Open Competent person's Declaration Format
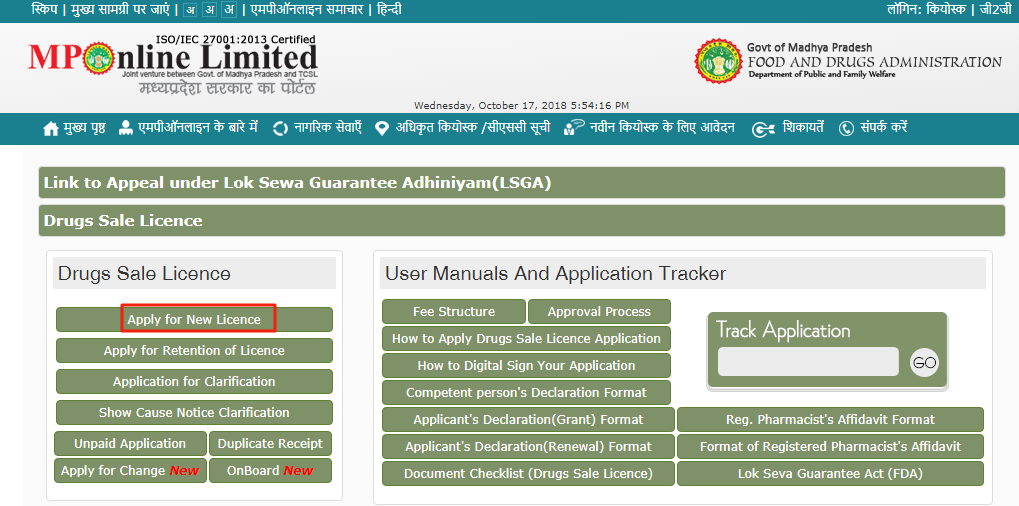This screenshot has height=506, width=1019. (526, 392)
